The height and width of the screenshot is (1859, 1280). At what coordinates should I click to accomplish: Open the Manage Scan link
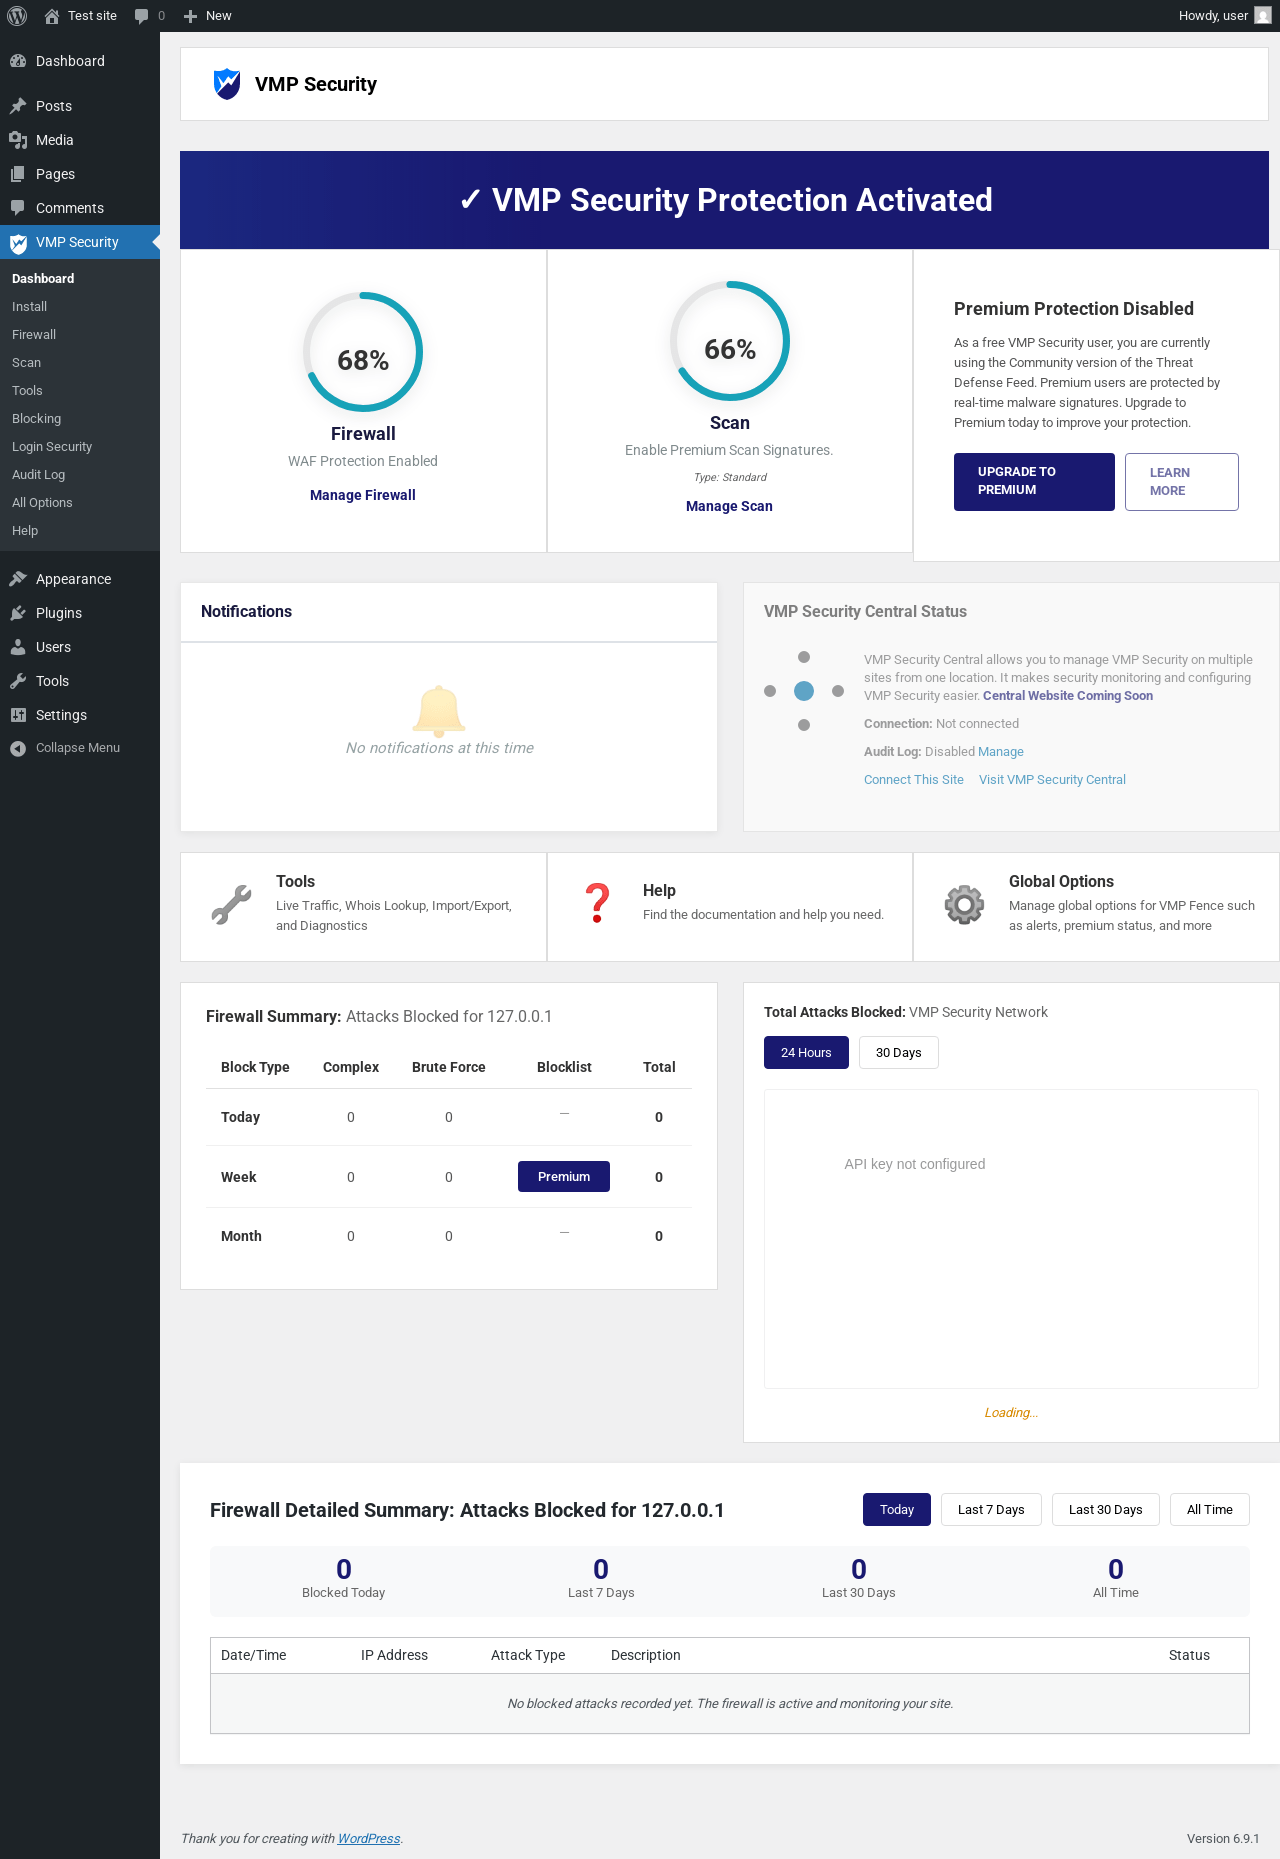tap(729, 506)
